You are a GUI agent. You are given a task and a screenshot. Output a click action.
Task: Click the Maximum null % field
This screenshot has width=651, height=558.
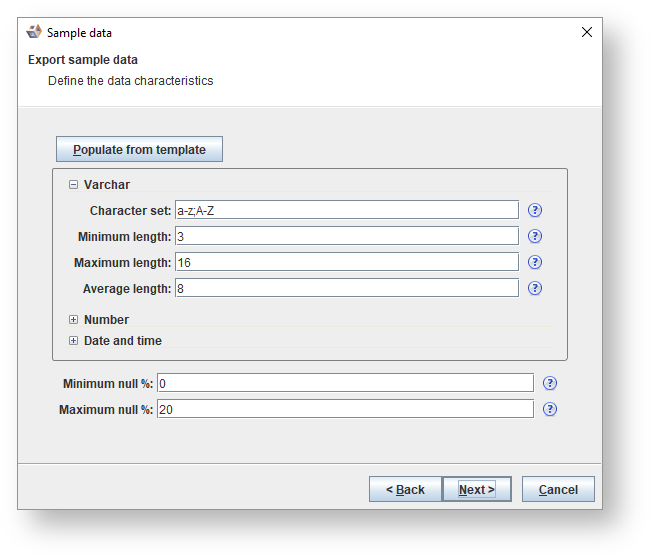tap(345, 409)
